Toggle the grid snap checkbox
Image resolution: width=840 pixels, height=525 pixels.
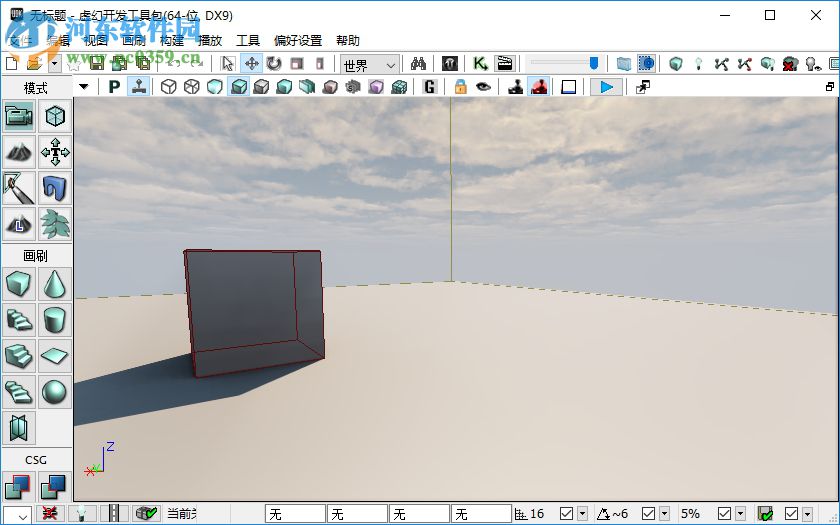pyautogui.click(x=567, y=514)
